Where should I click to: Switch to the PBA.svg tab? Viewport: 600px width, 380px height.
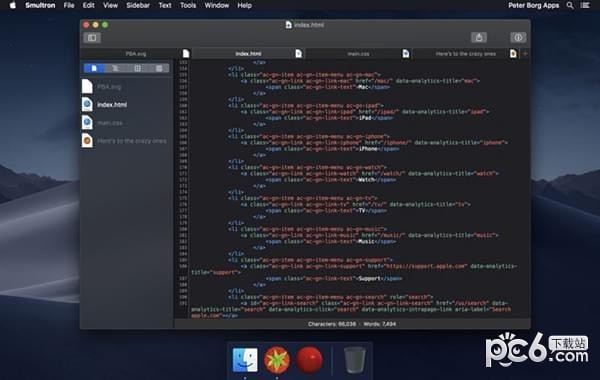click(136, 54)
